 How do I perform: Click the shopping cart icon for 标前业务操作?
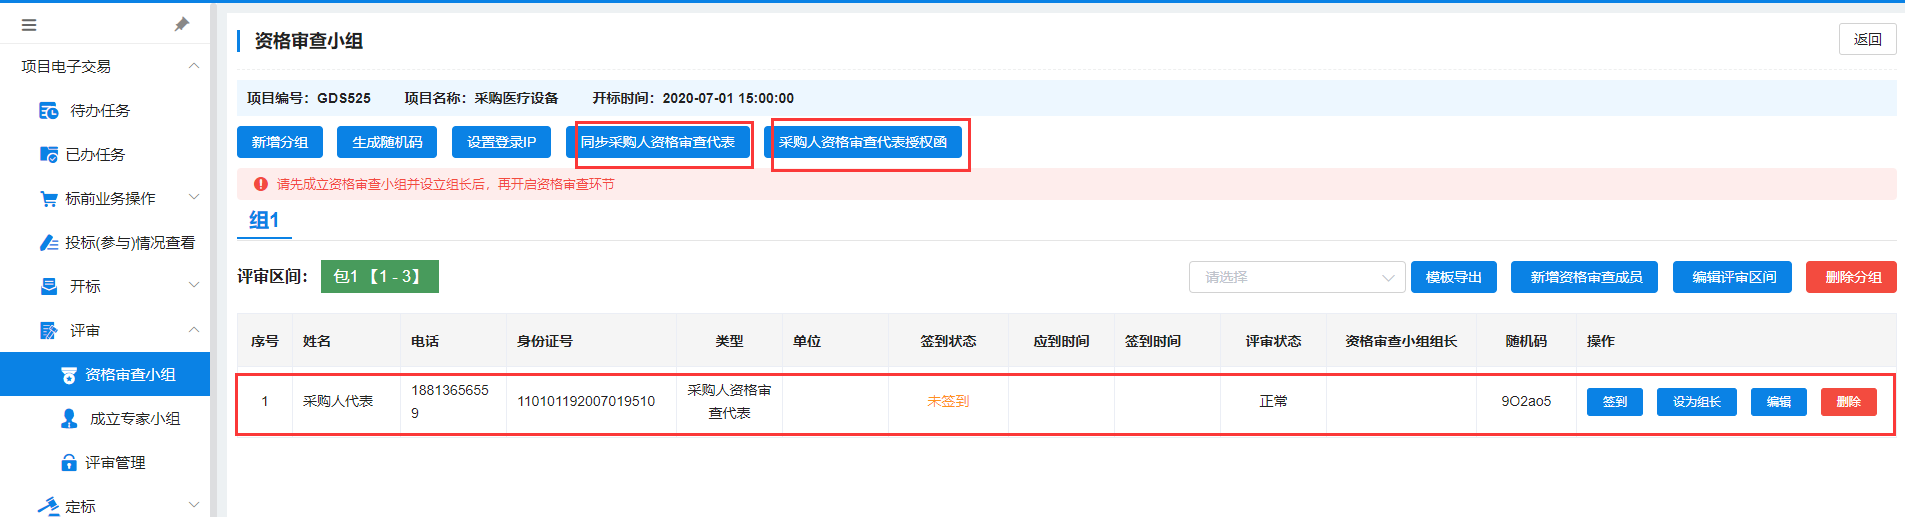coord(48,199)
